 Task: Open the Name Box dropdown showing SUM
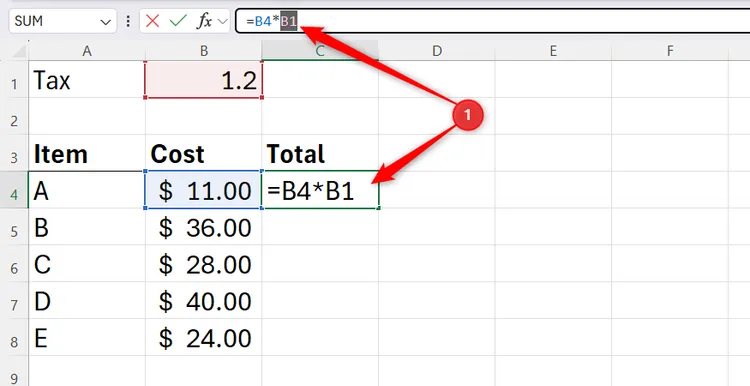[x=105, y=22]
